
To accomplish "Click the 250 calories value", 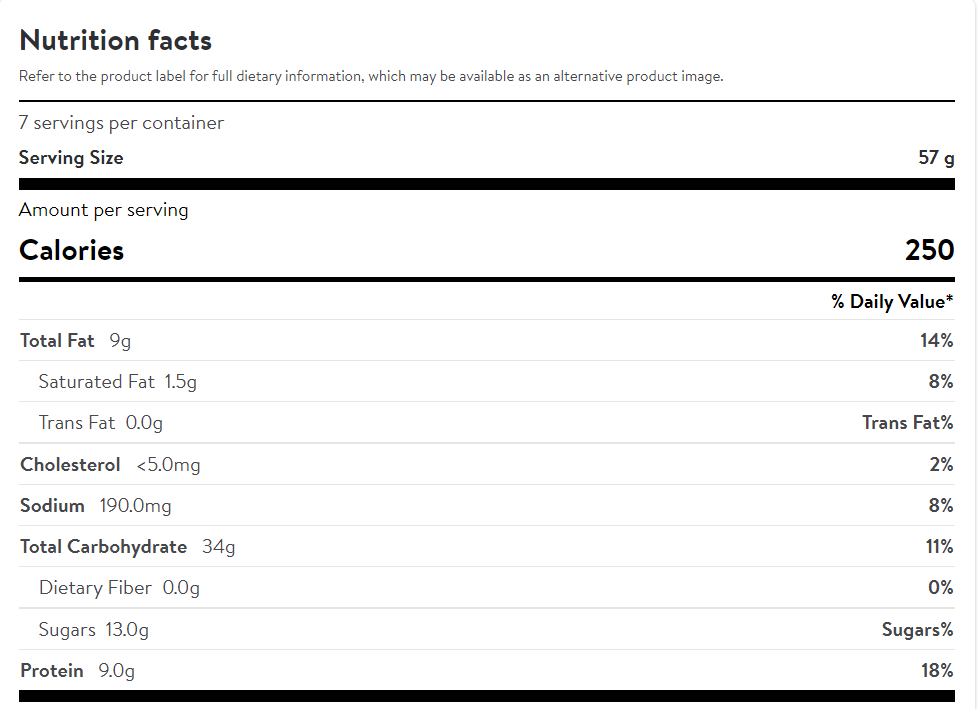I will pyautogui.click(x=929, y=250).
